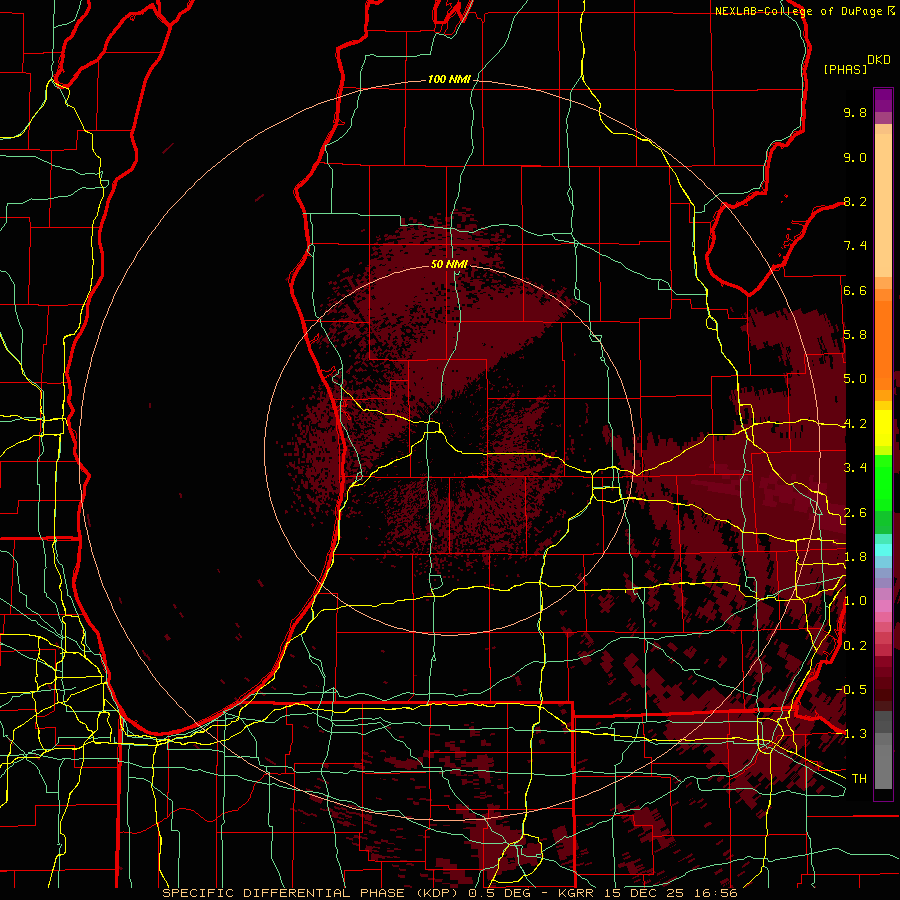Screen dimensions: 900x900
Task: Select the 0.2 scale label
Action: [855, 646]
